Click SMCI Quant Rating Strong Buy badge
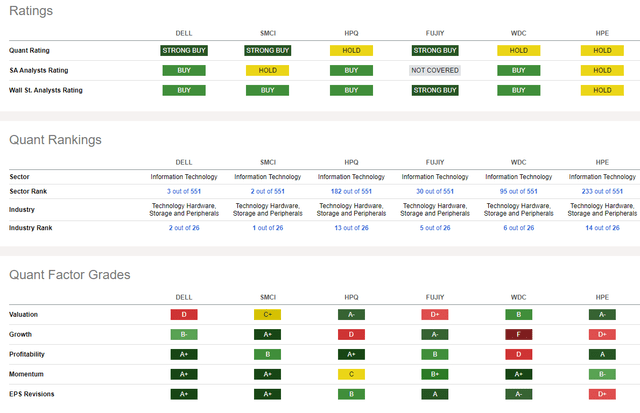 tap(268, 51)
